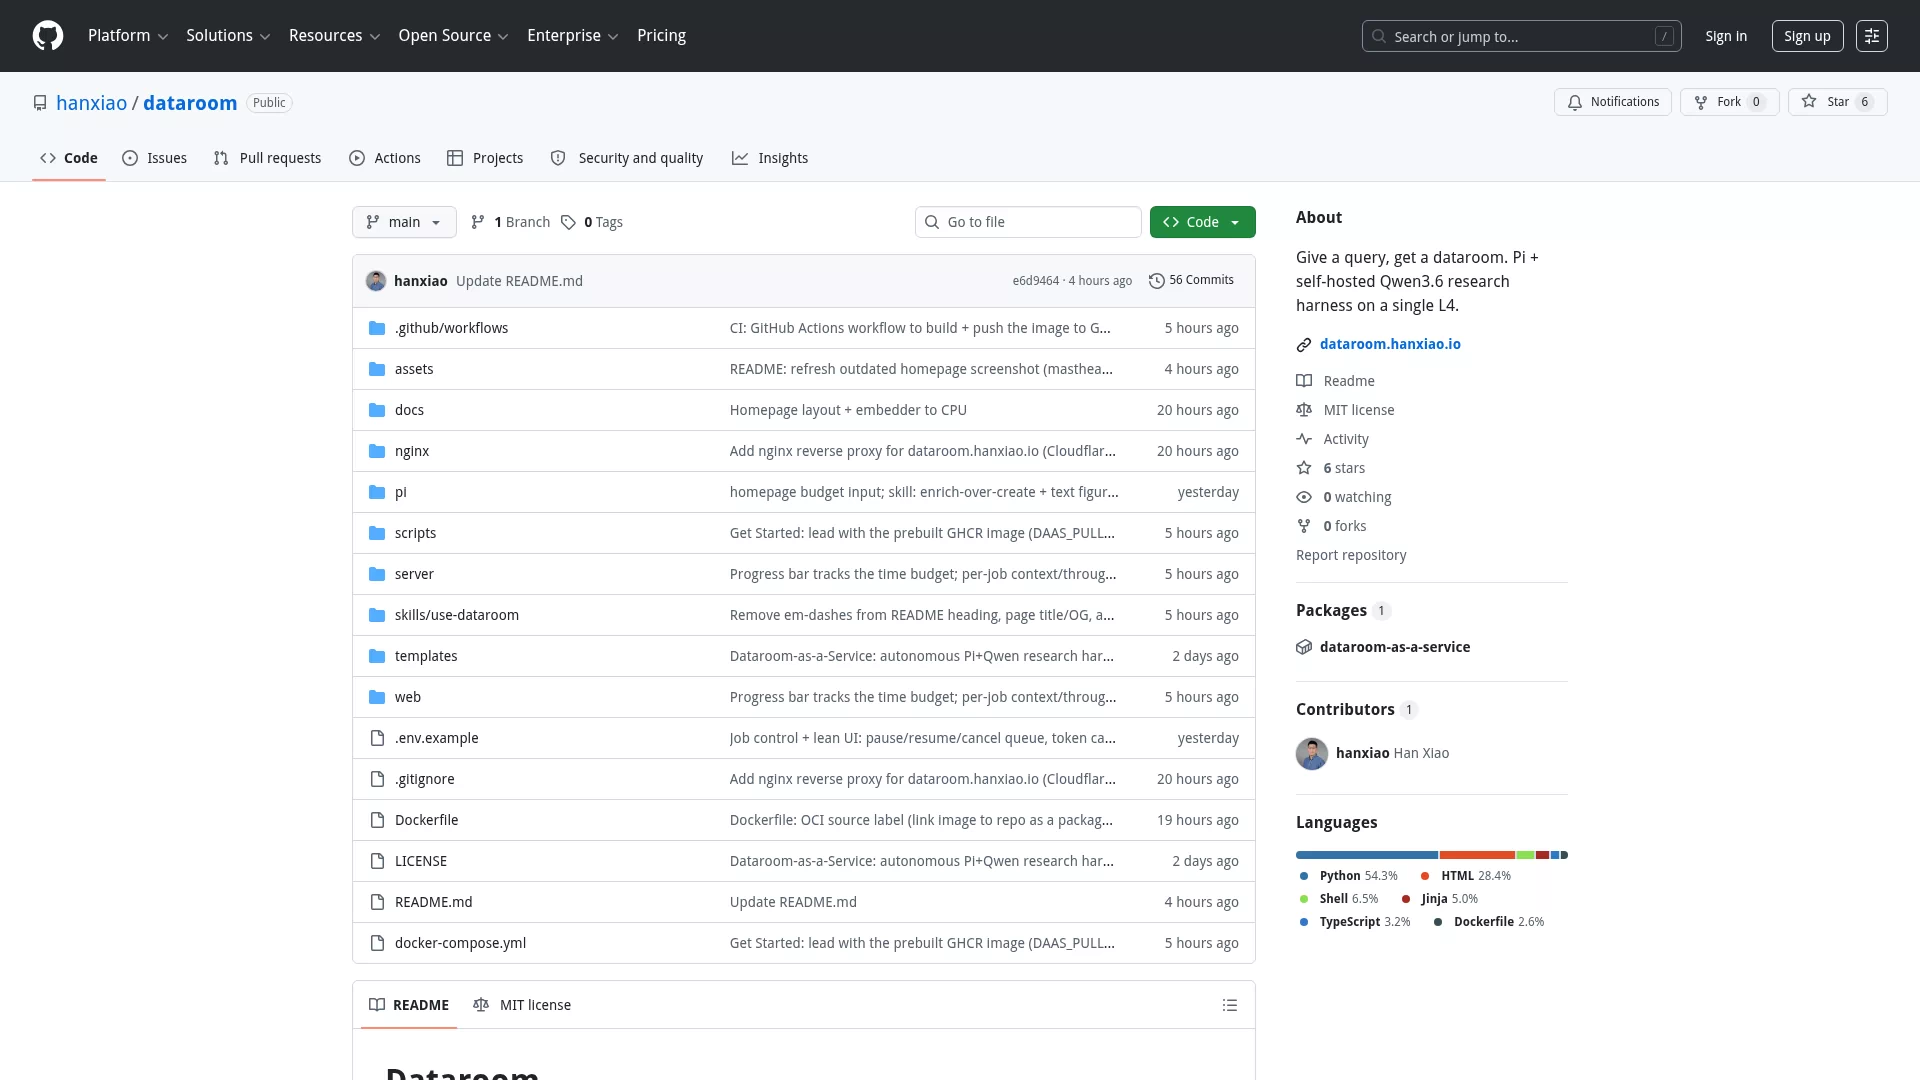Click the templates folder icon
Screen dimensions: 1920x1080
tap(377, 656)
